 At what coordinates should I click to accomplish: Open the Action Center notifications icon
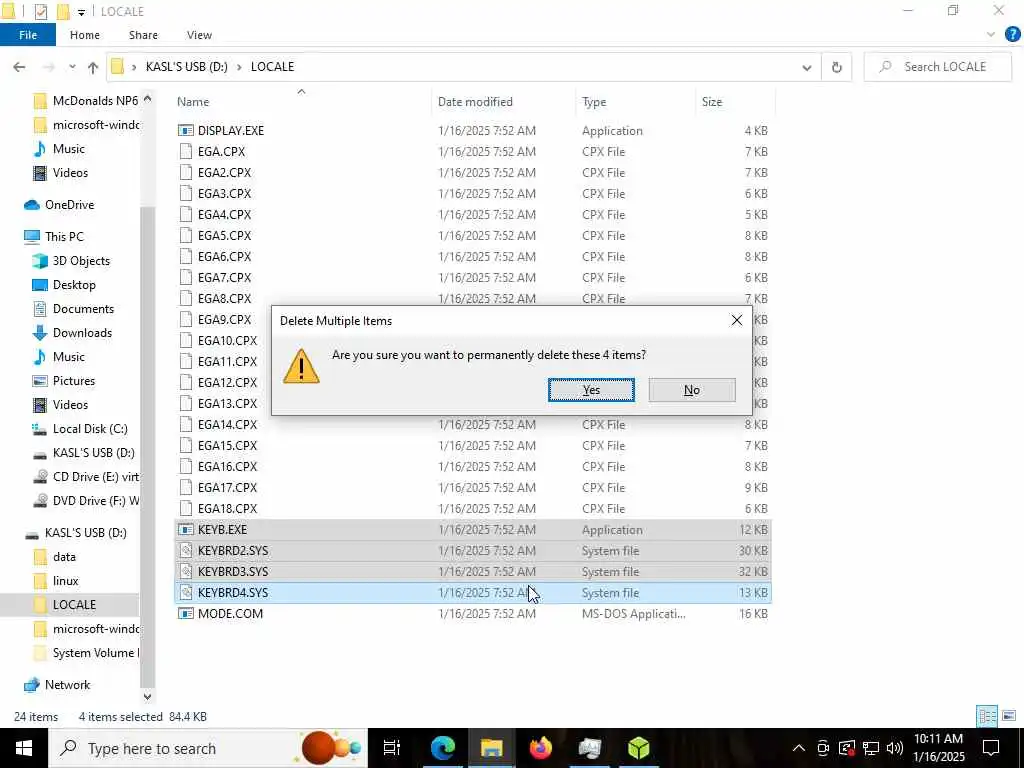[991, 748]
